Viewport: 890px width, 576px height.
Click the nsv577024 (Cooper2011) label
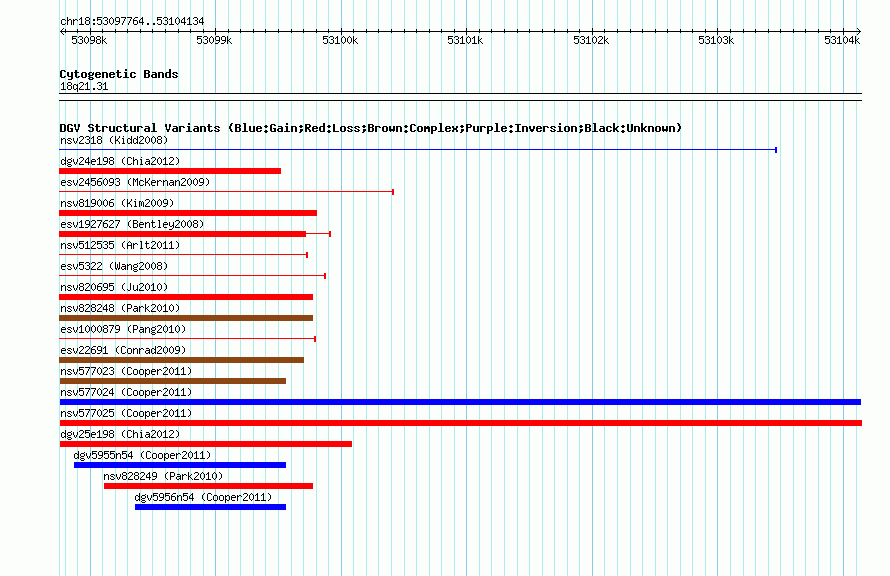[x=126, y=392]
